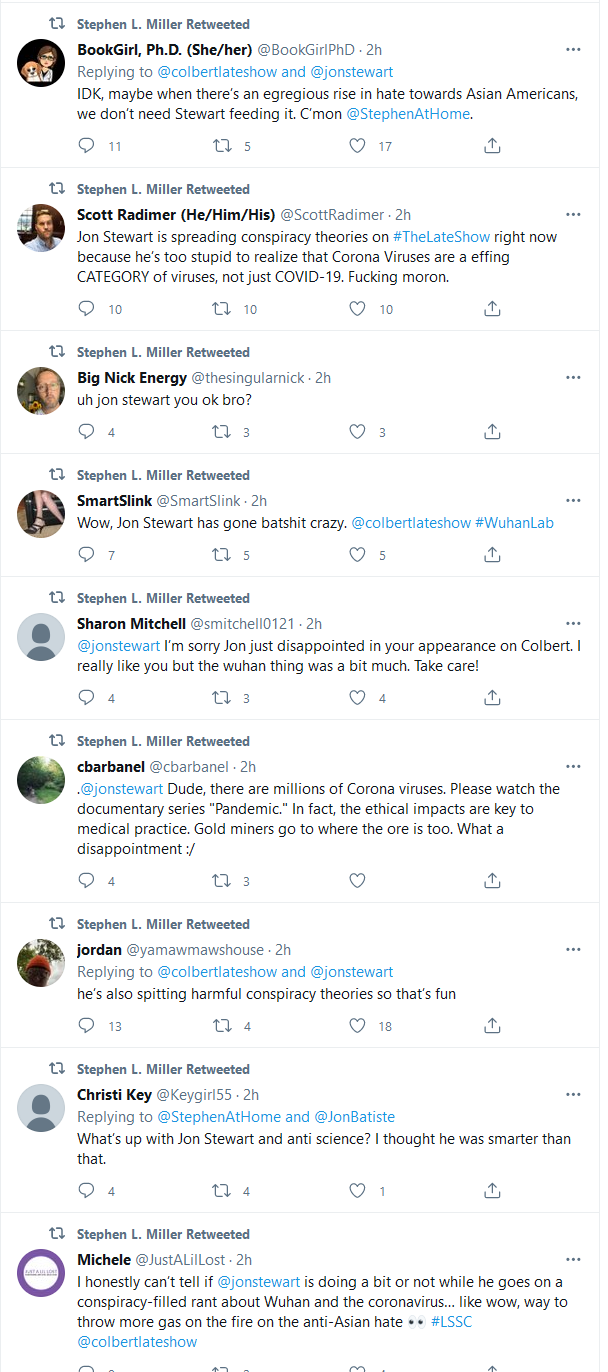Image resolution: width=608 pixels, height=1372 pixels.
Task: Click jordan's avatar image
Action: tap(41, 963)
